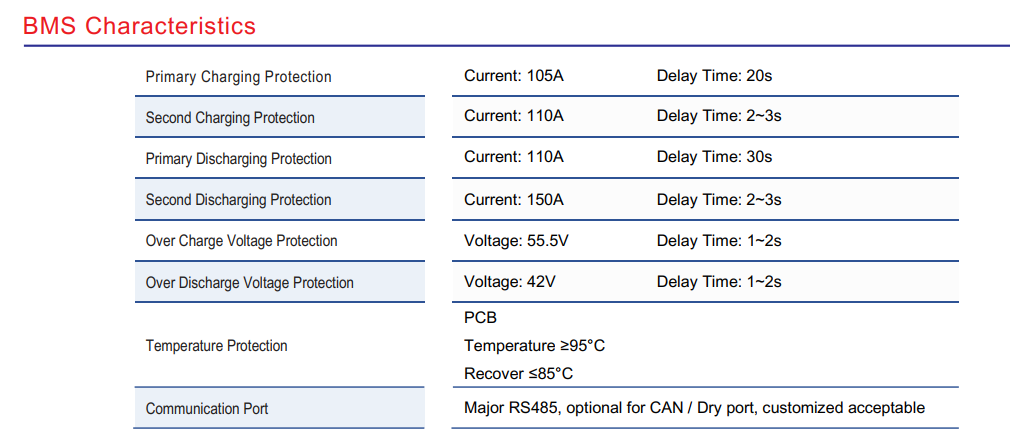Click the Major RS485 communication description
1010x443 pixels.
click(x=694, y=408)
